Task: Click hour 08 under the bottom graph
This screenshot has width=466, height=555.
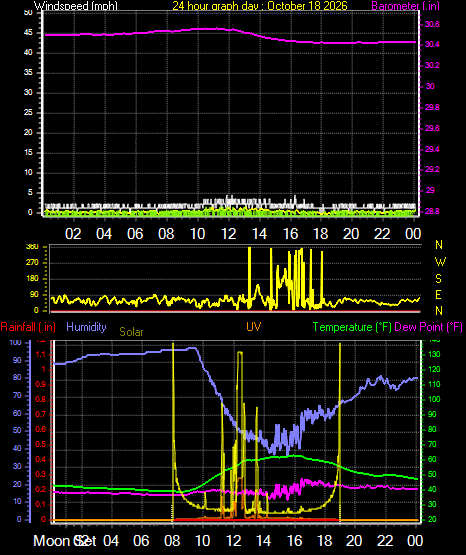Action: pos(172,541)
